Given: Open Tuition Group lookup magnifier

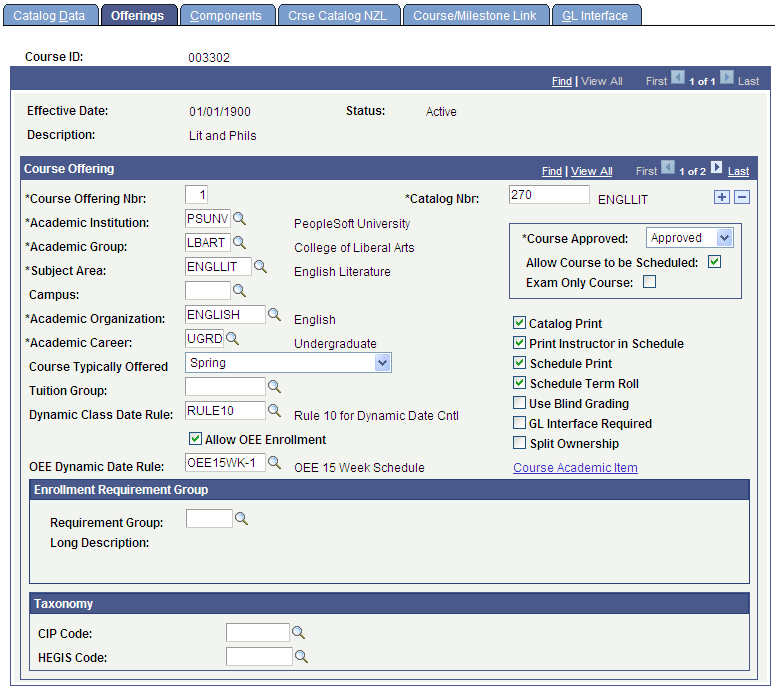Looking at the screenshot, I should [x=274, y=387].
